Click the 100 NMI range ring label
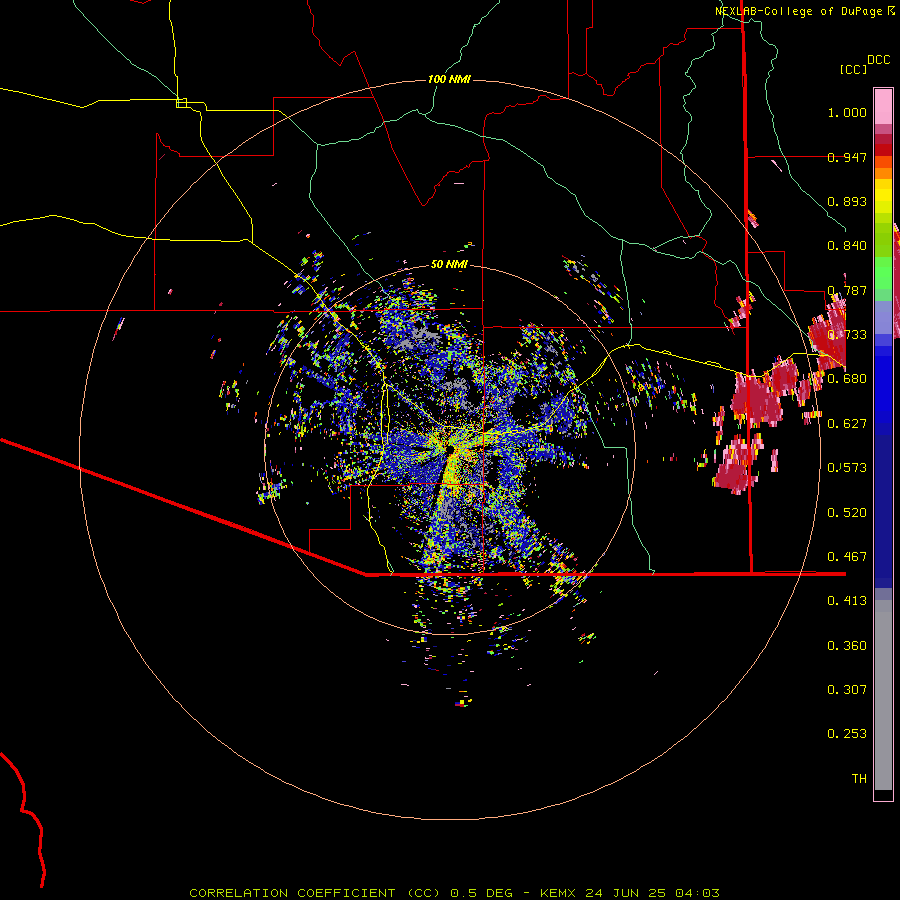Viewport: 900px width, 900px height. pyautogui.click(x=449, y=79)
